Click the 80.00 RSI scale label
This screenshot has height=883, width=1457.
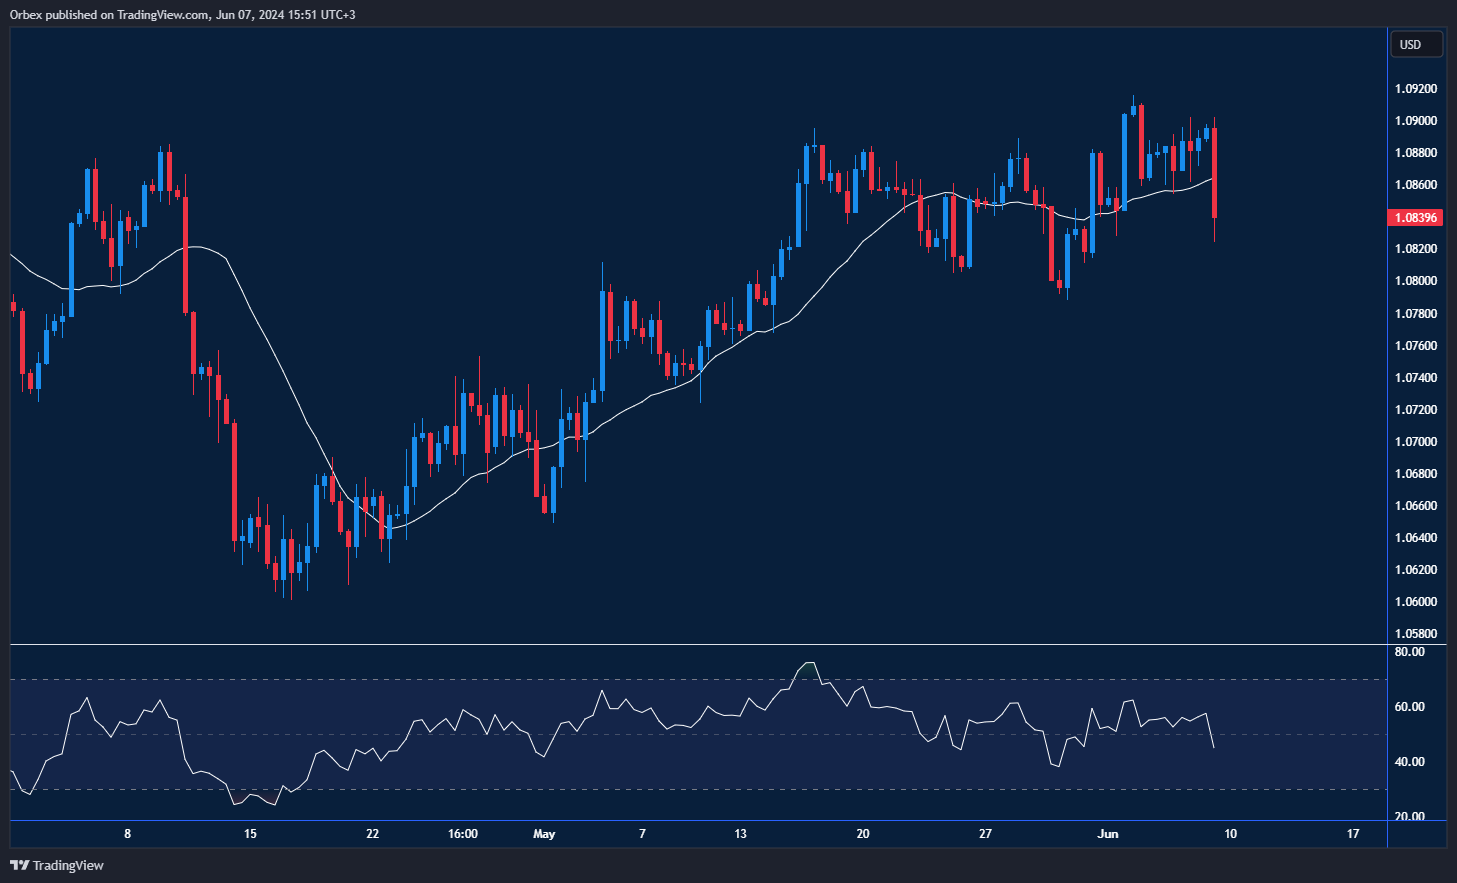click(x=1410, y=652)
